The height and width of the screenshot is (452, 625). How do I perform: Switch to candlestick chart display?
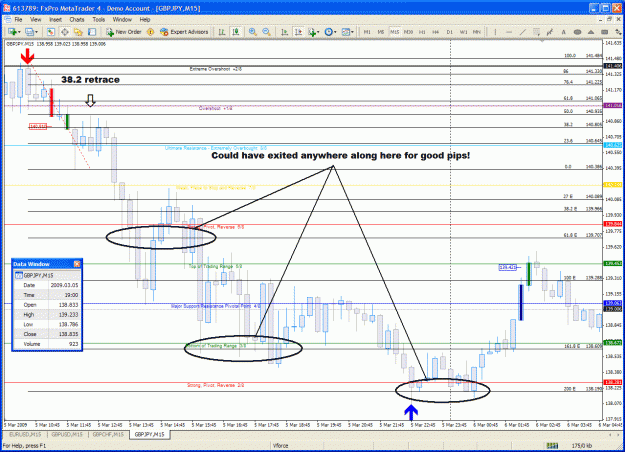[236, 32]
